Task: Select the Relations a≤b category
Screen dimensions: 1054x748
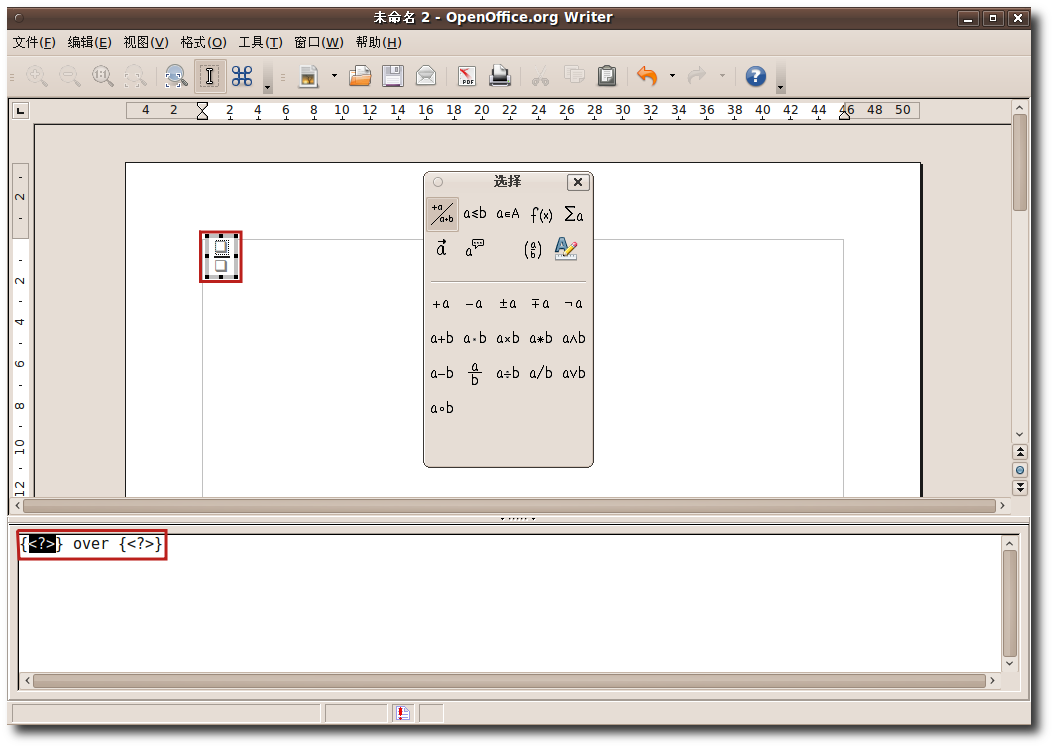Action: [x=475, y=214]
